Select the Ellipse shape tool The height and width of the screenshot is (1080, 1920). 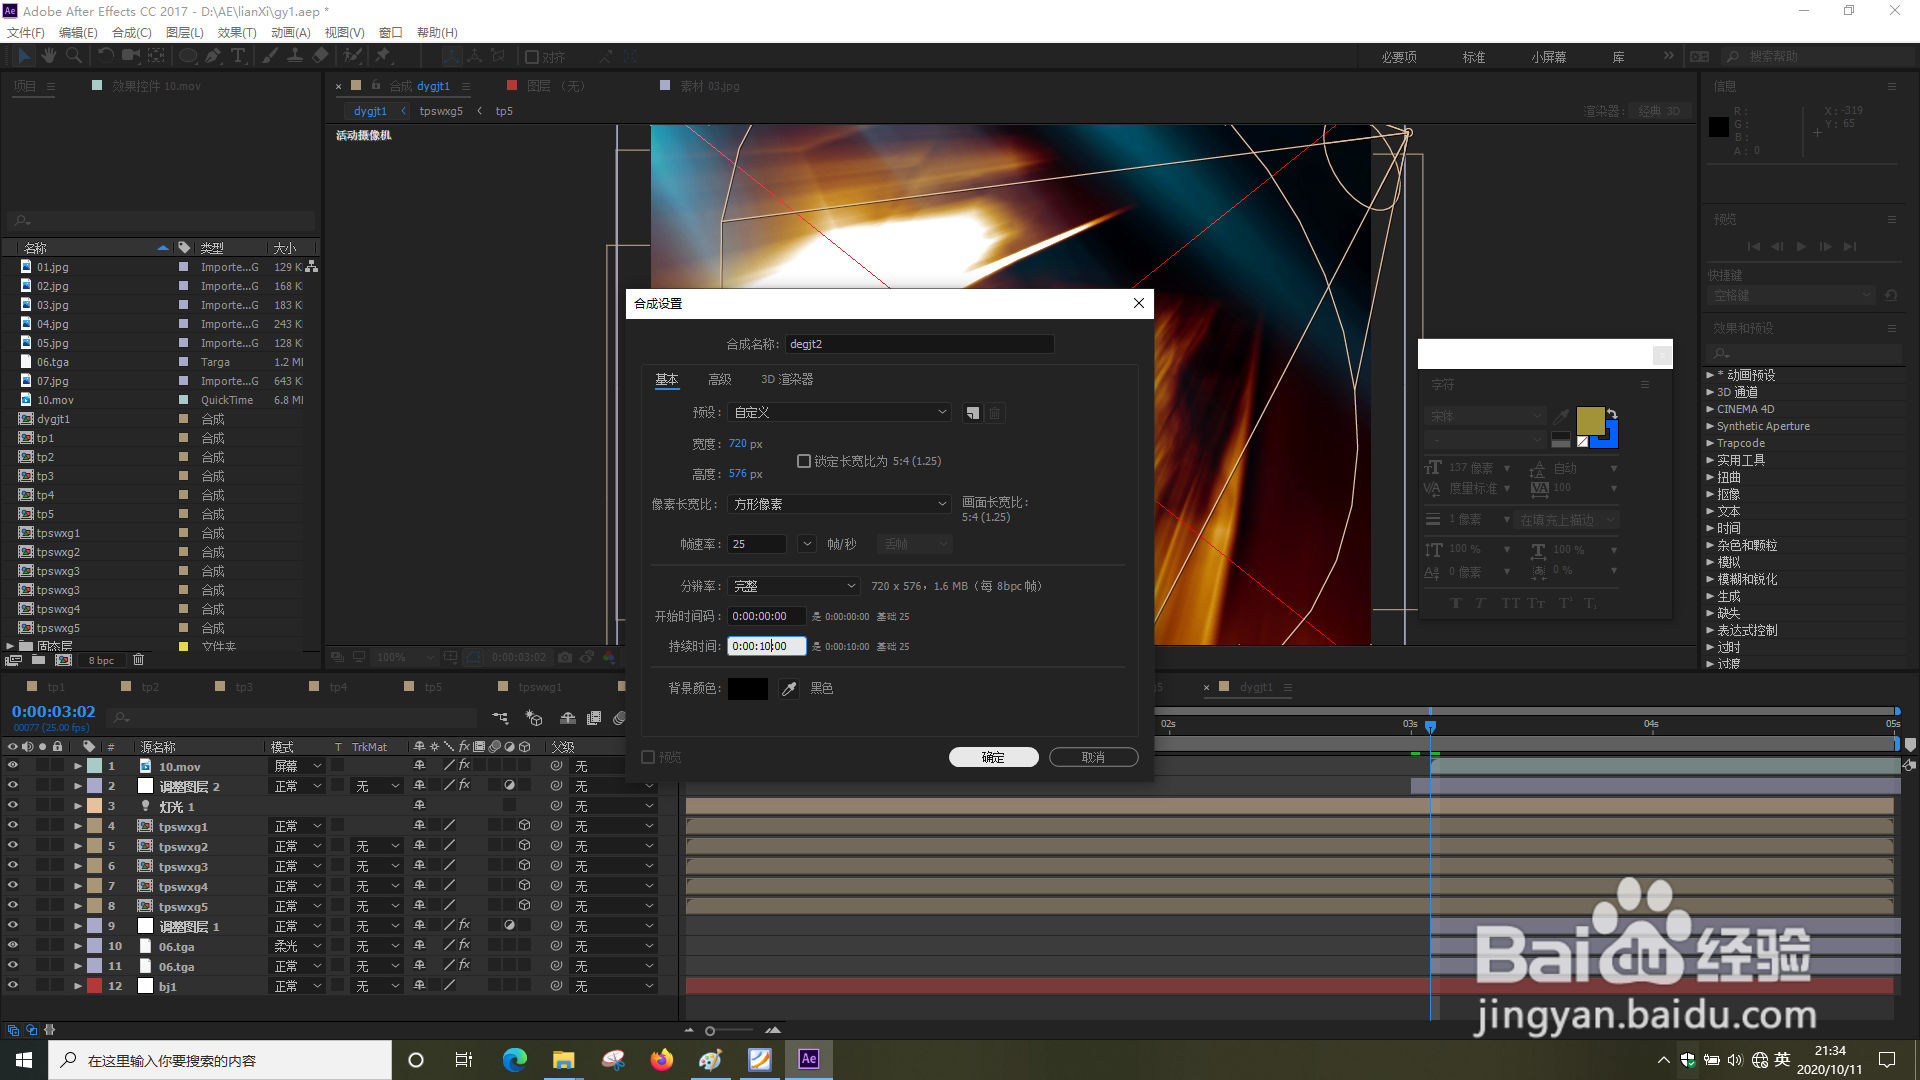point(188,56)
